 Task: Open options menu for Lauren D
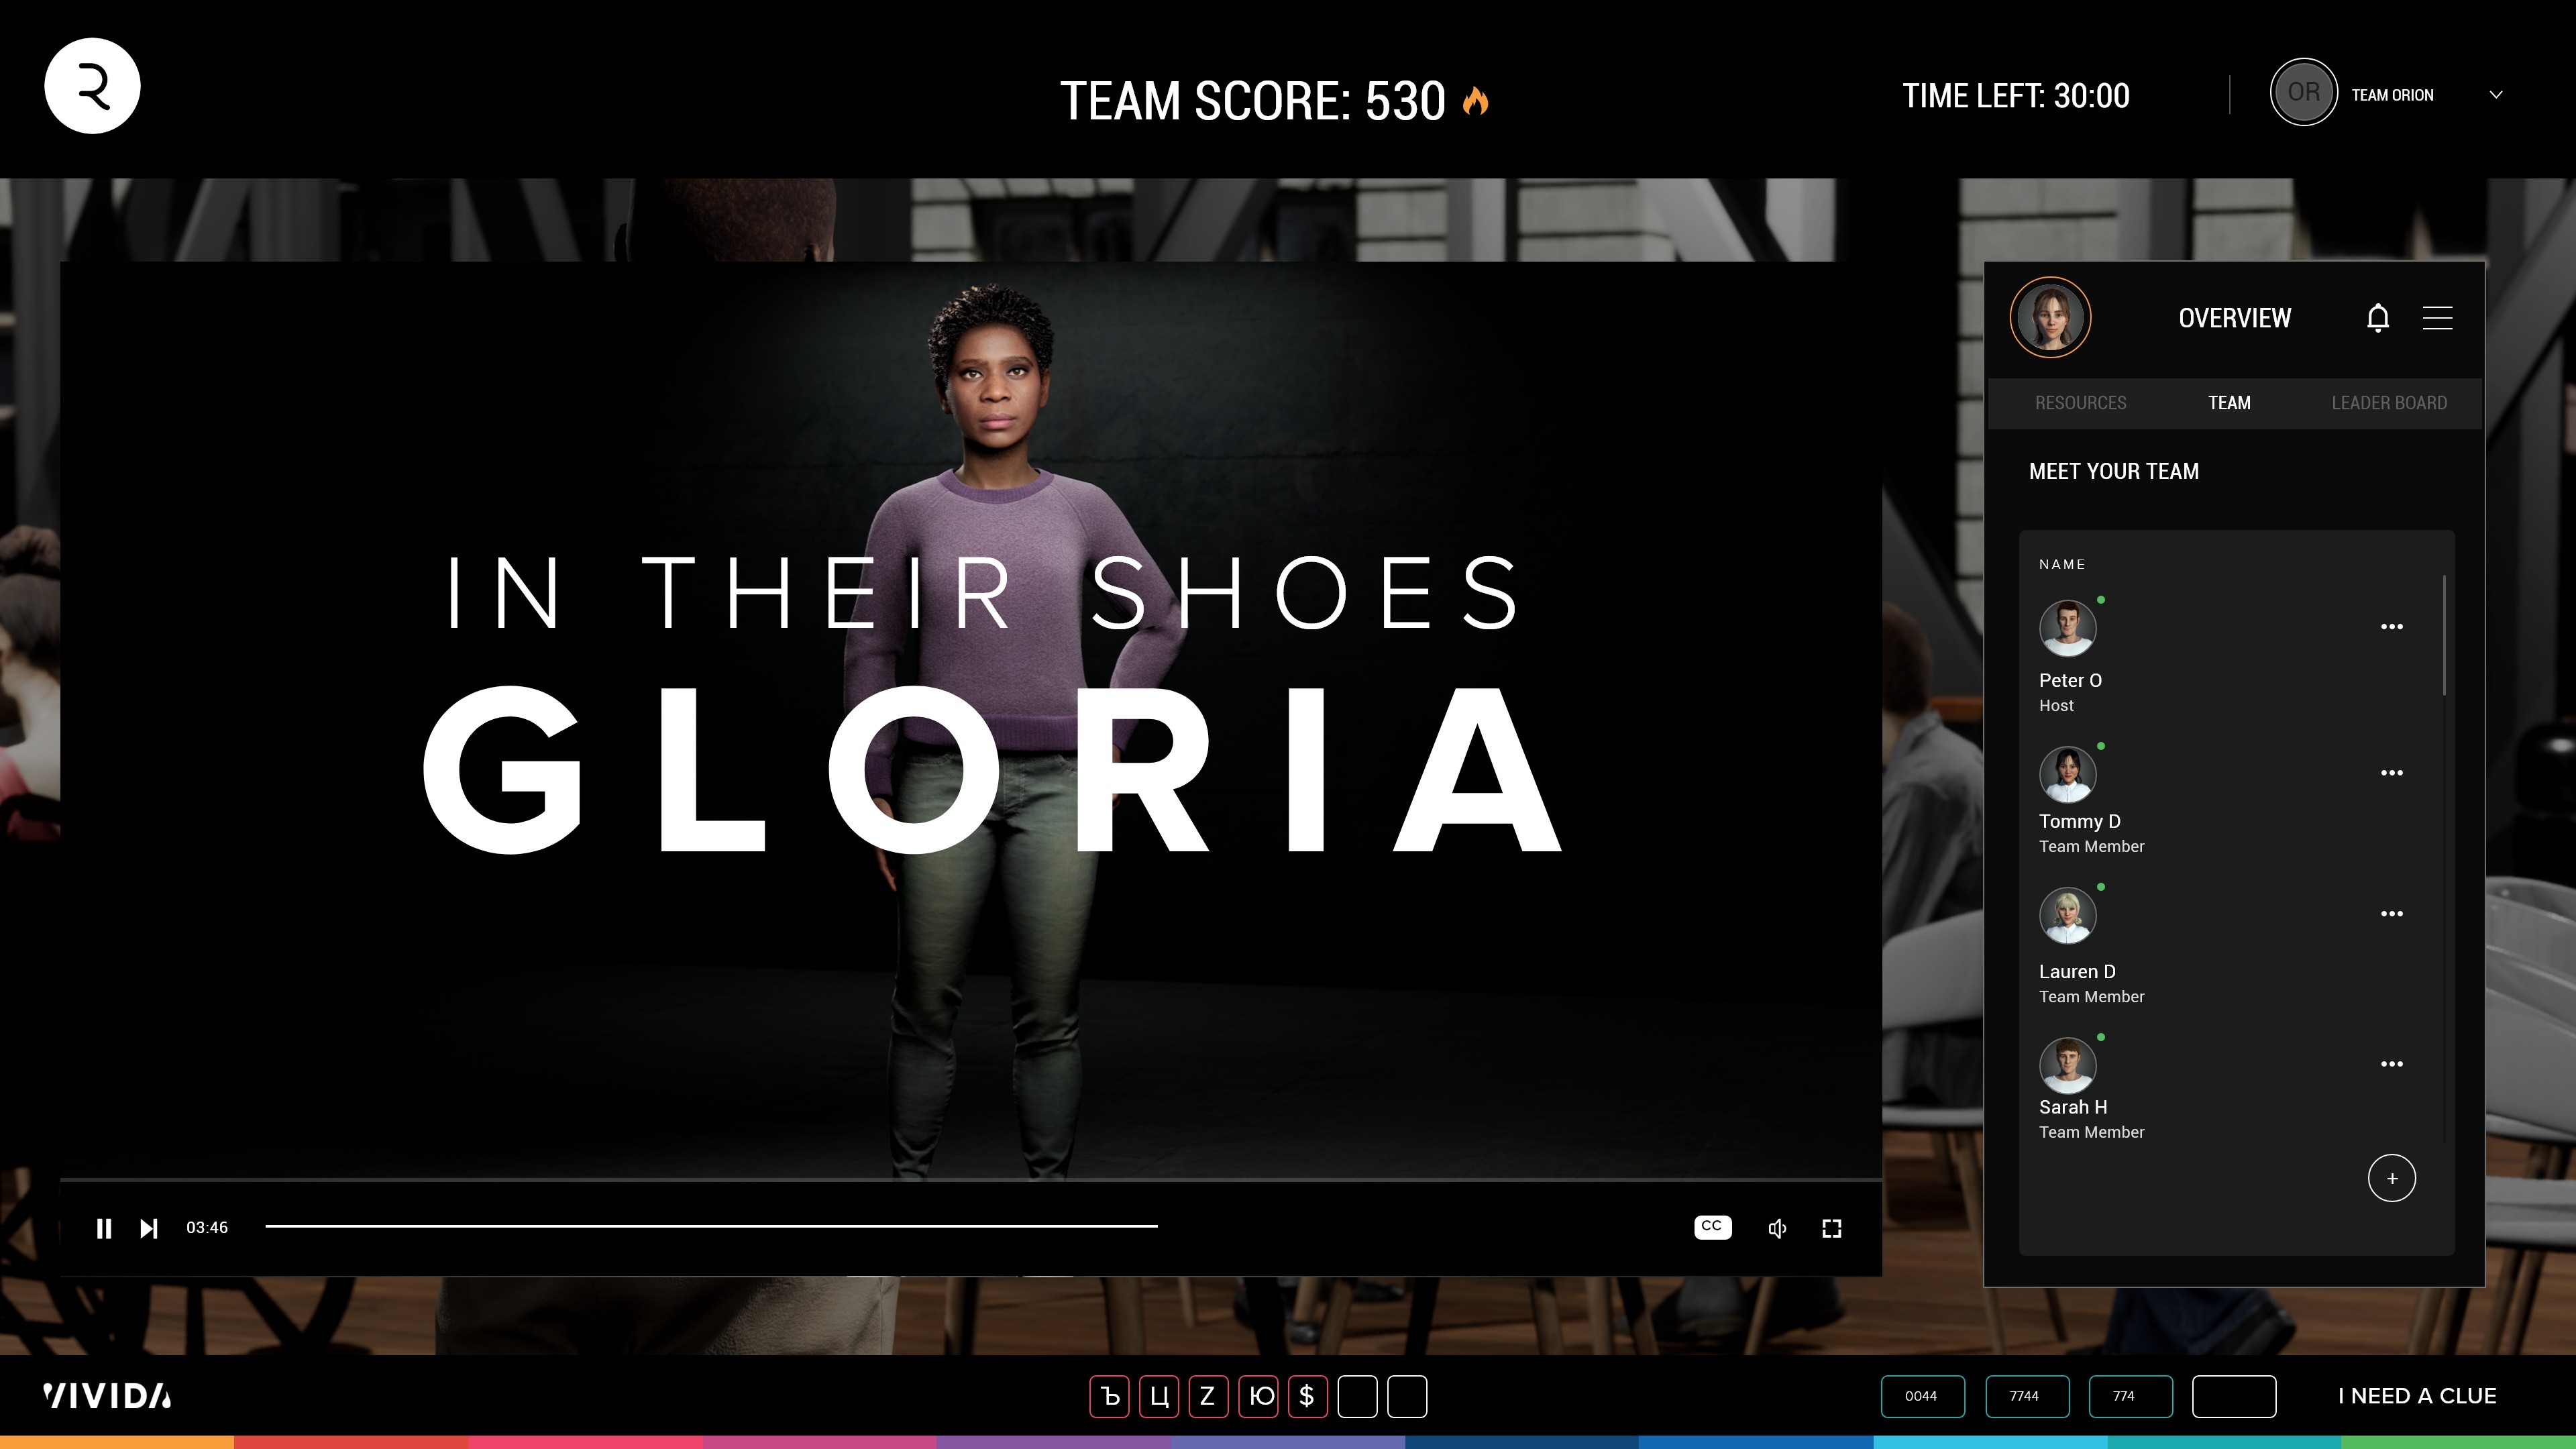[x=2391, y=914]
